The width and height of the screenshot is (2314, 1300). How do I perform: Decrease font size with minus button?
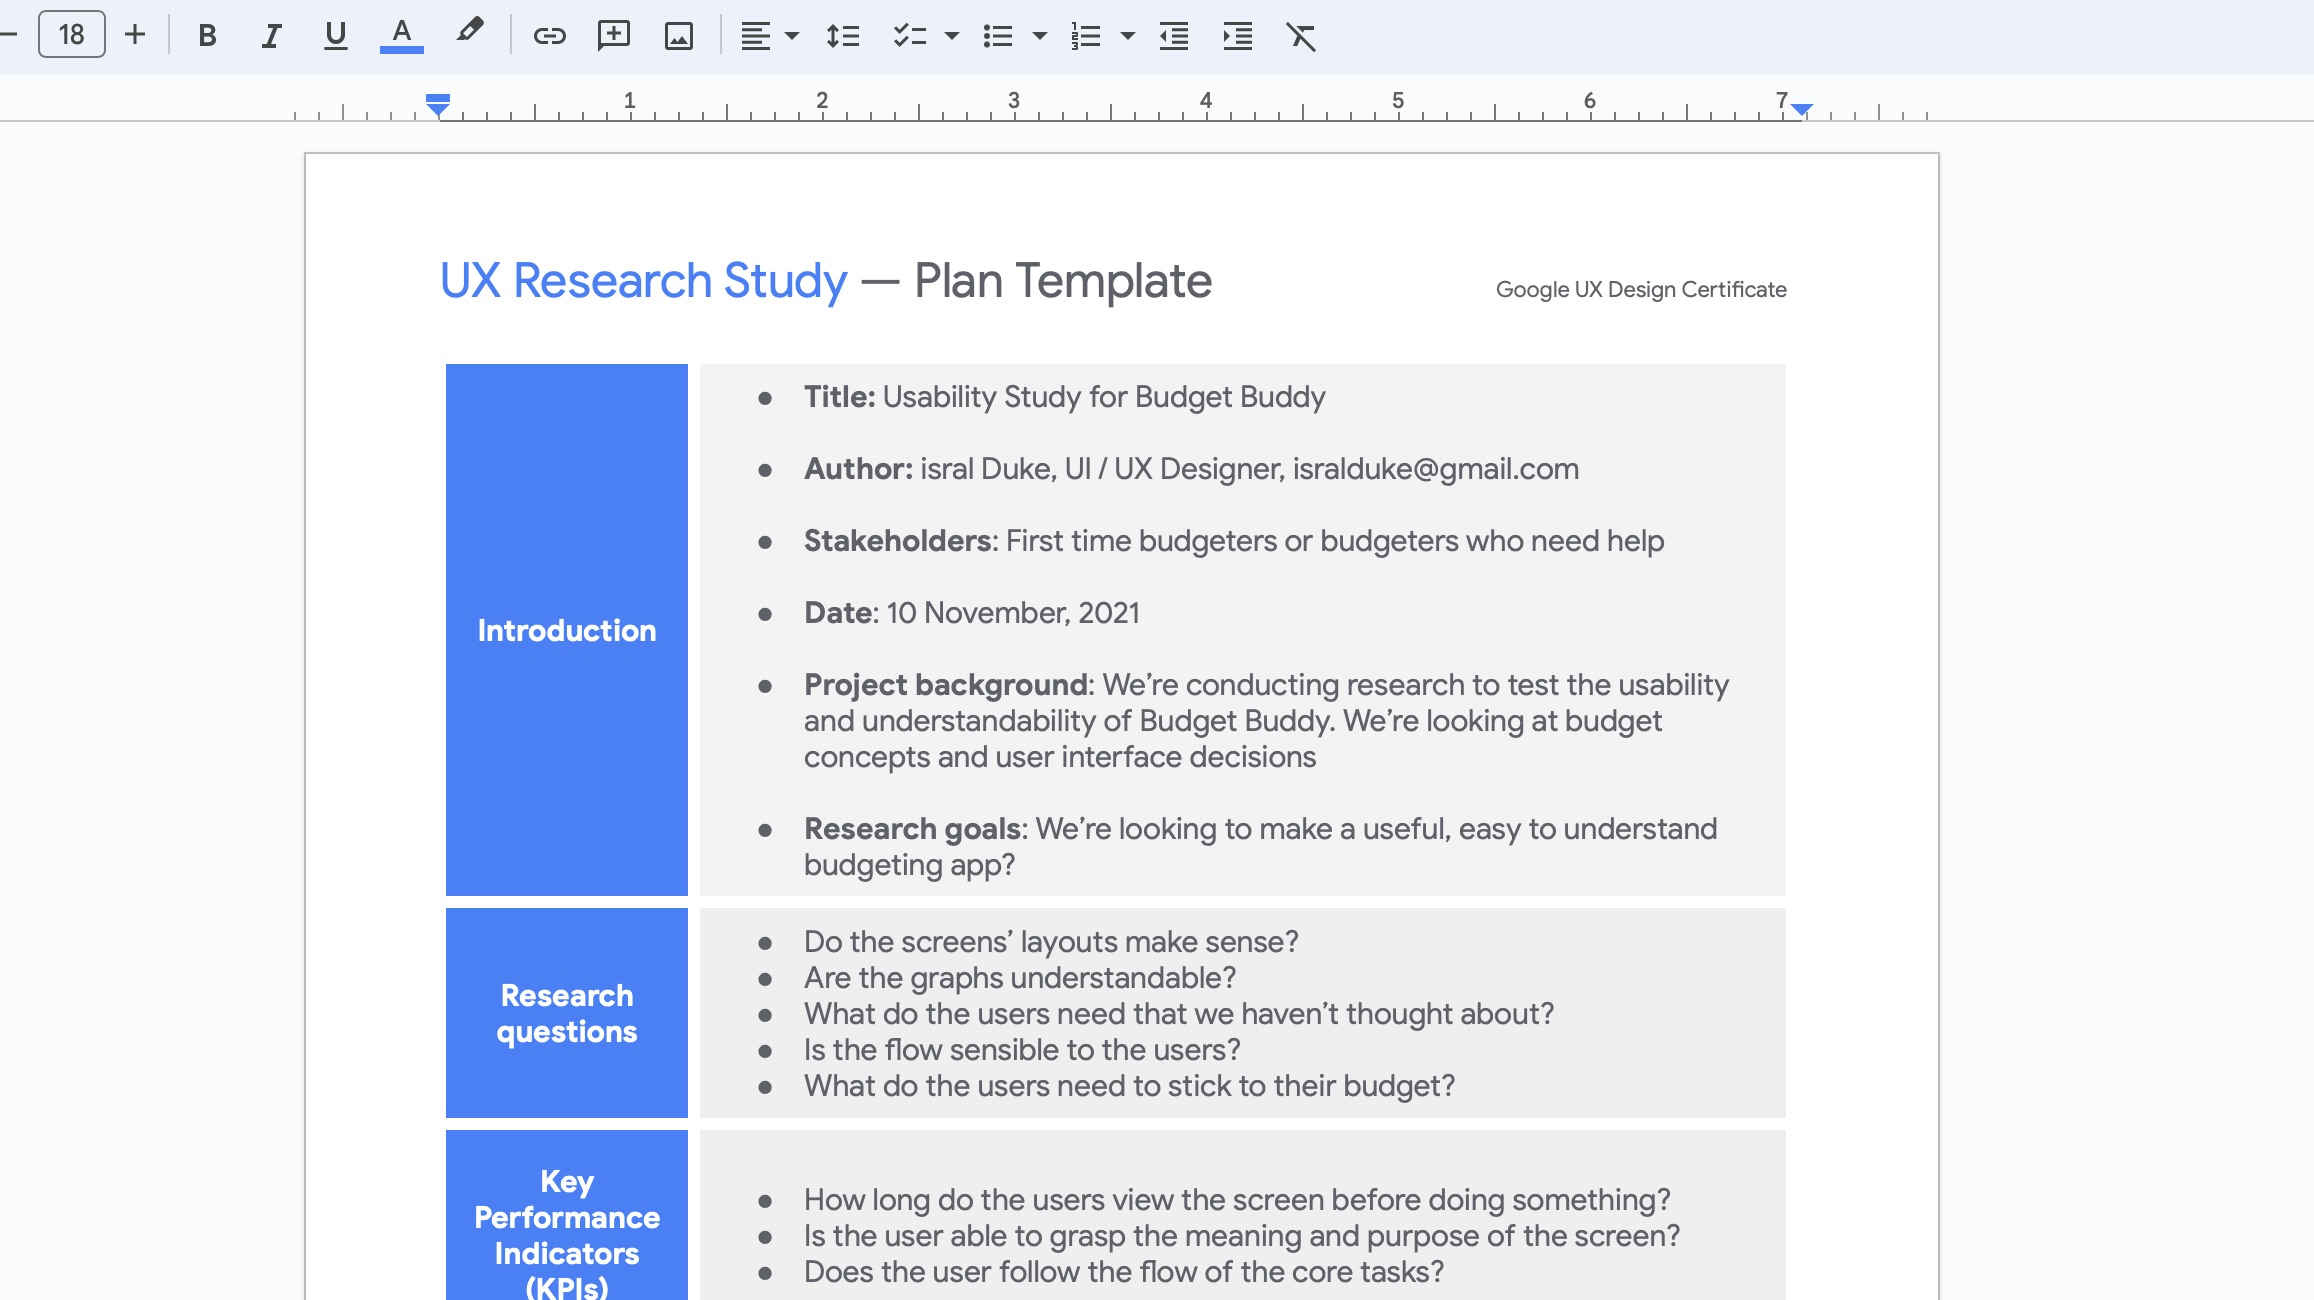(8, 35)
